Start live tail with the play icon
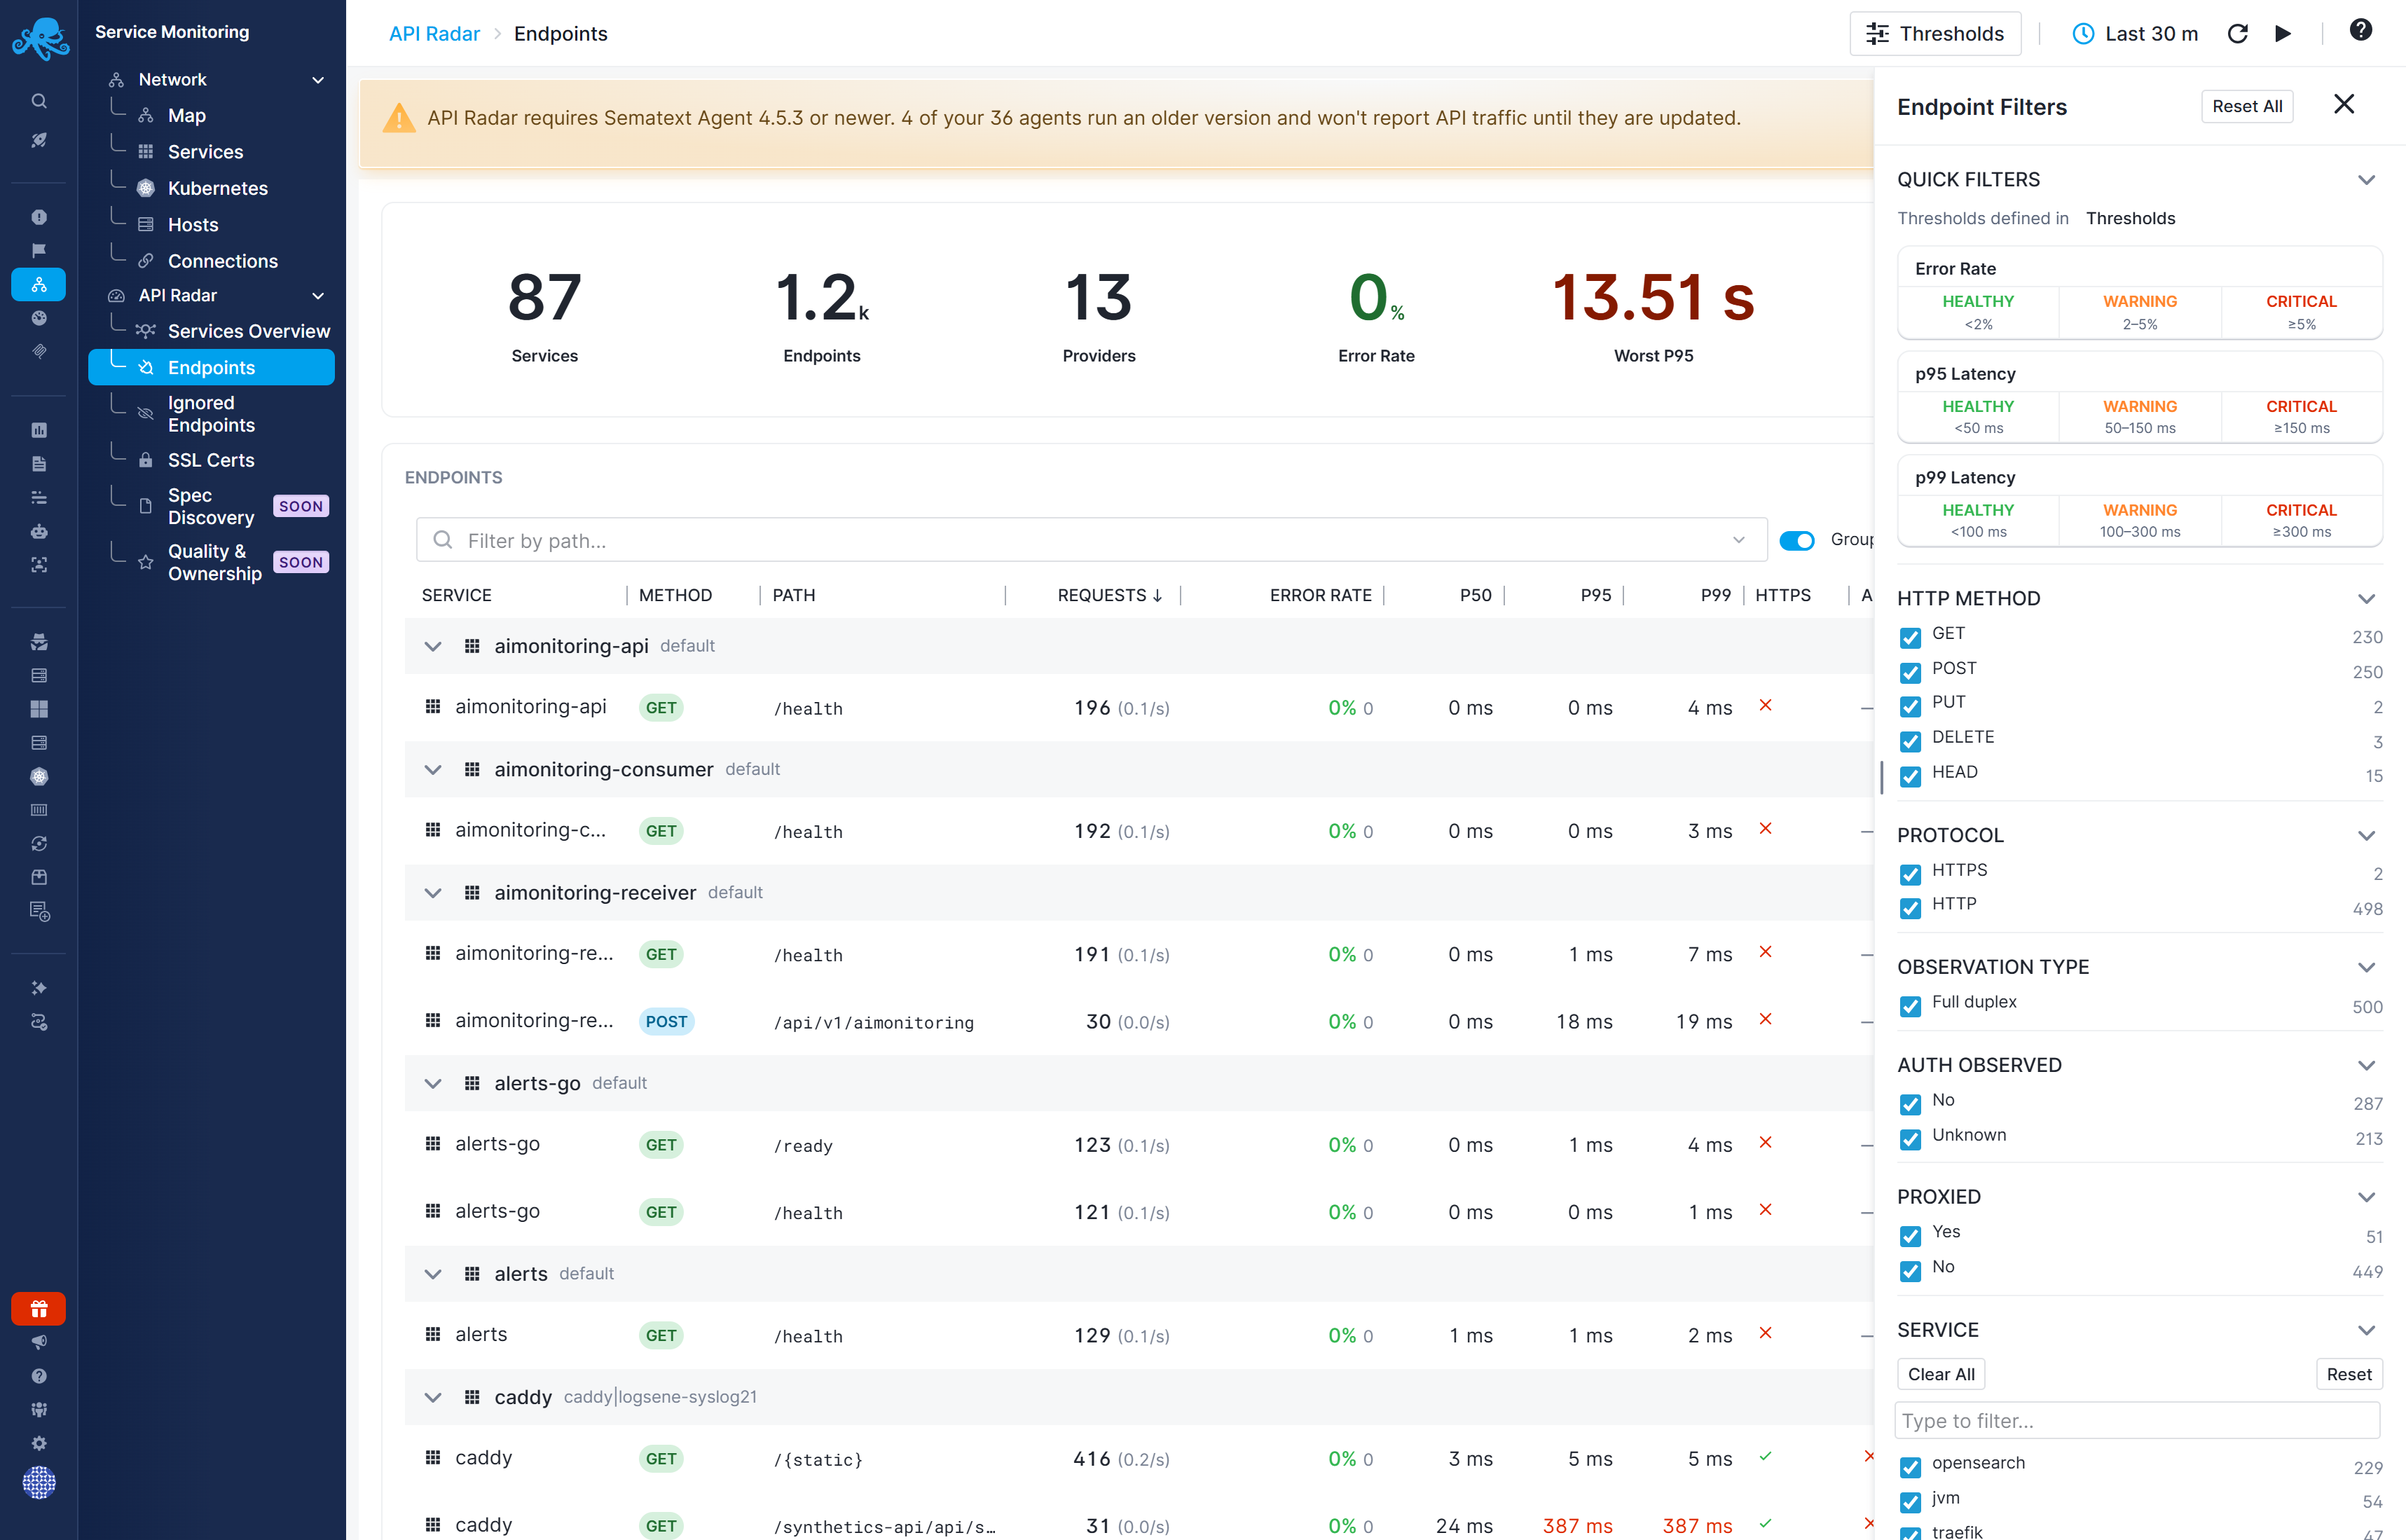The image size is (2406, 1540). pyautogui.click(x=2283, y=34)
